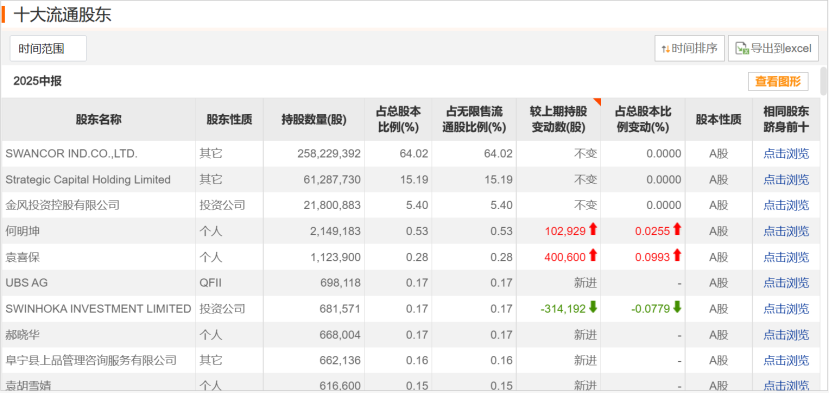Click 点击浏览 in 袁喜保 row
Screen dimensions: 830x394
pos(786,257)
